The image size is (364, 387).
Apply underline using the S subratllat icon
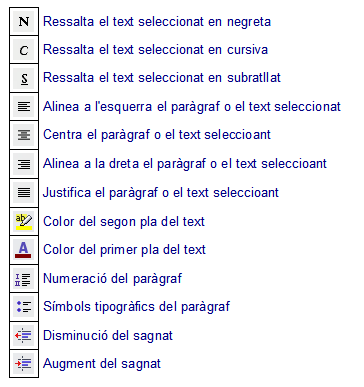coord(24,78)
